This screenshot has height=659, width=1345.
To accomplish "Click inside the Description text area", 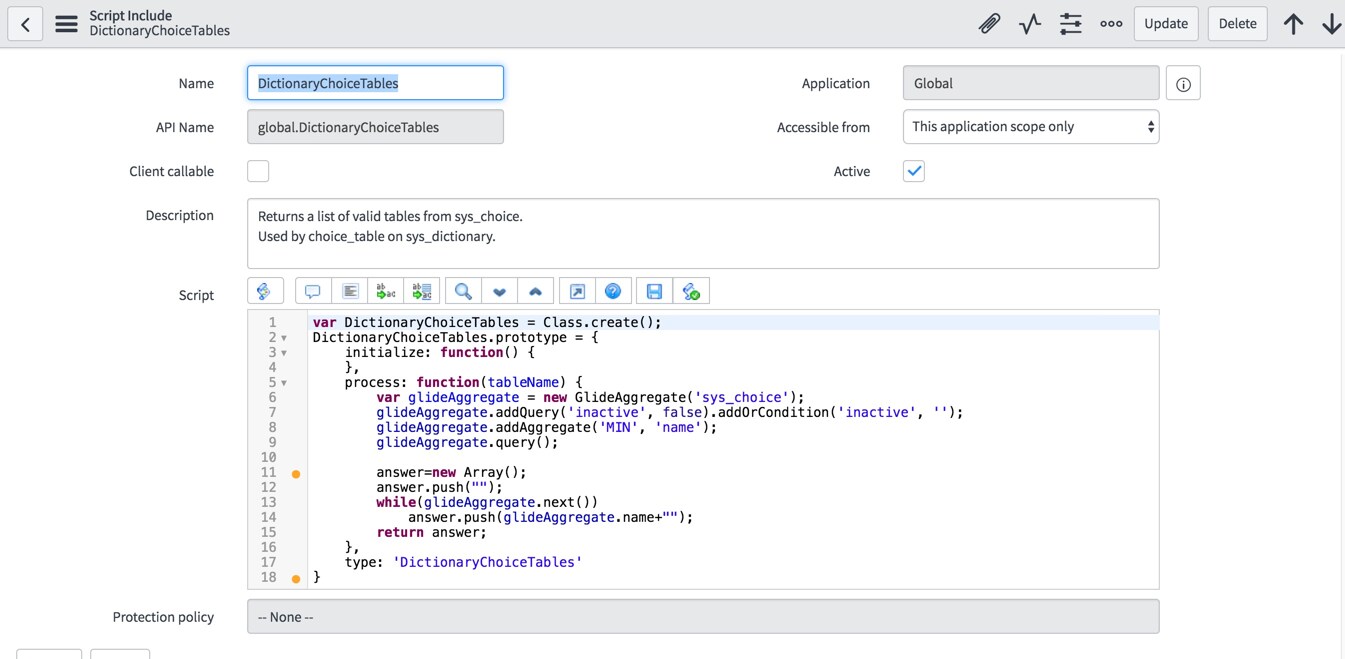I will coord(703,233).
